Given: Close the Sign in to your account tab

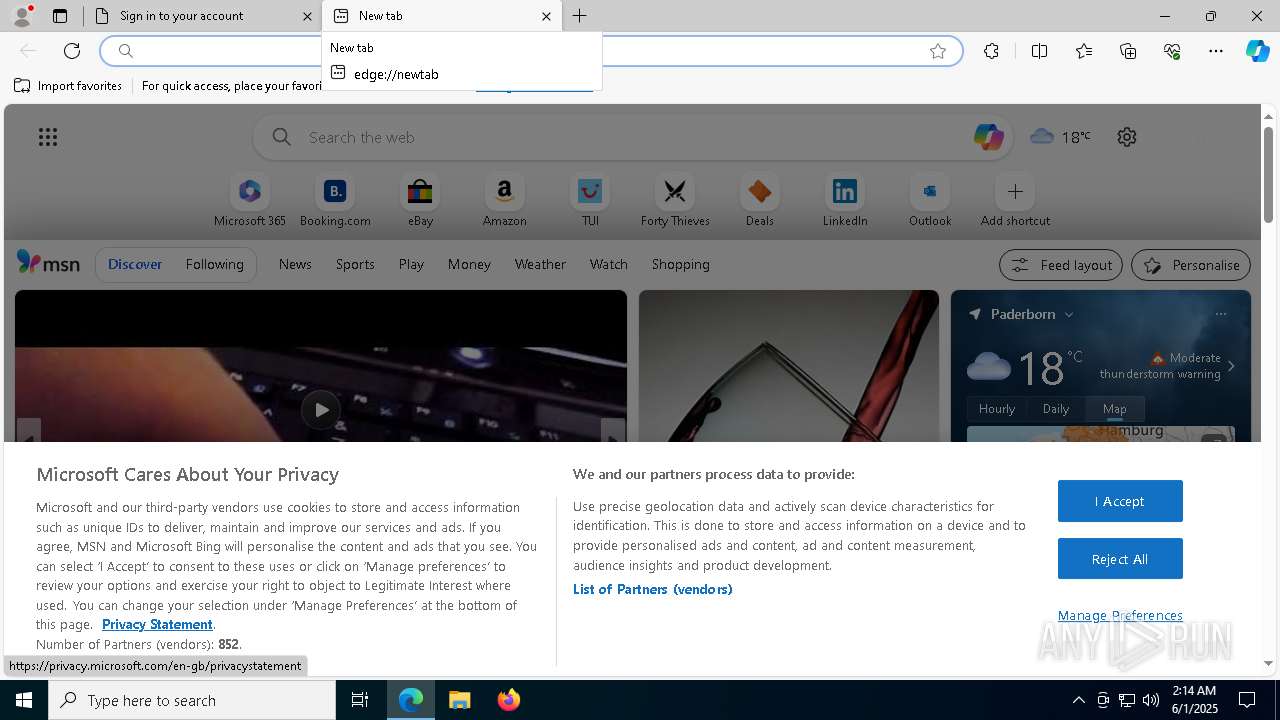Looking at the screenshot, I should 307,16.
